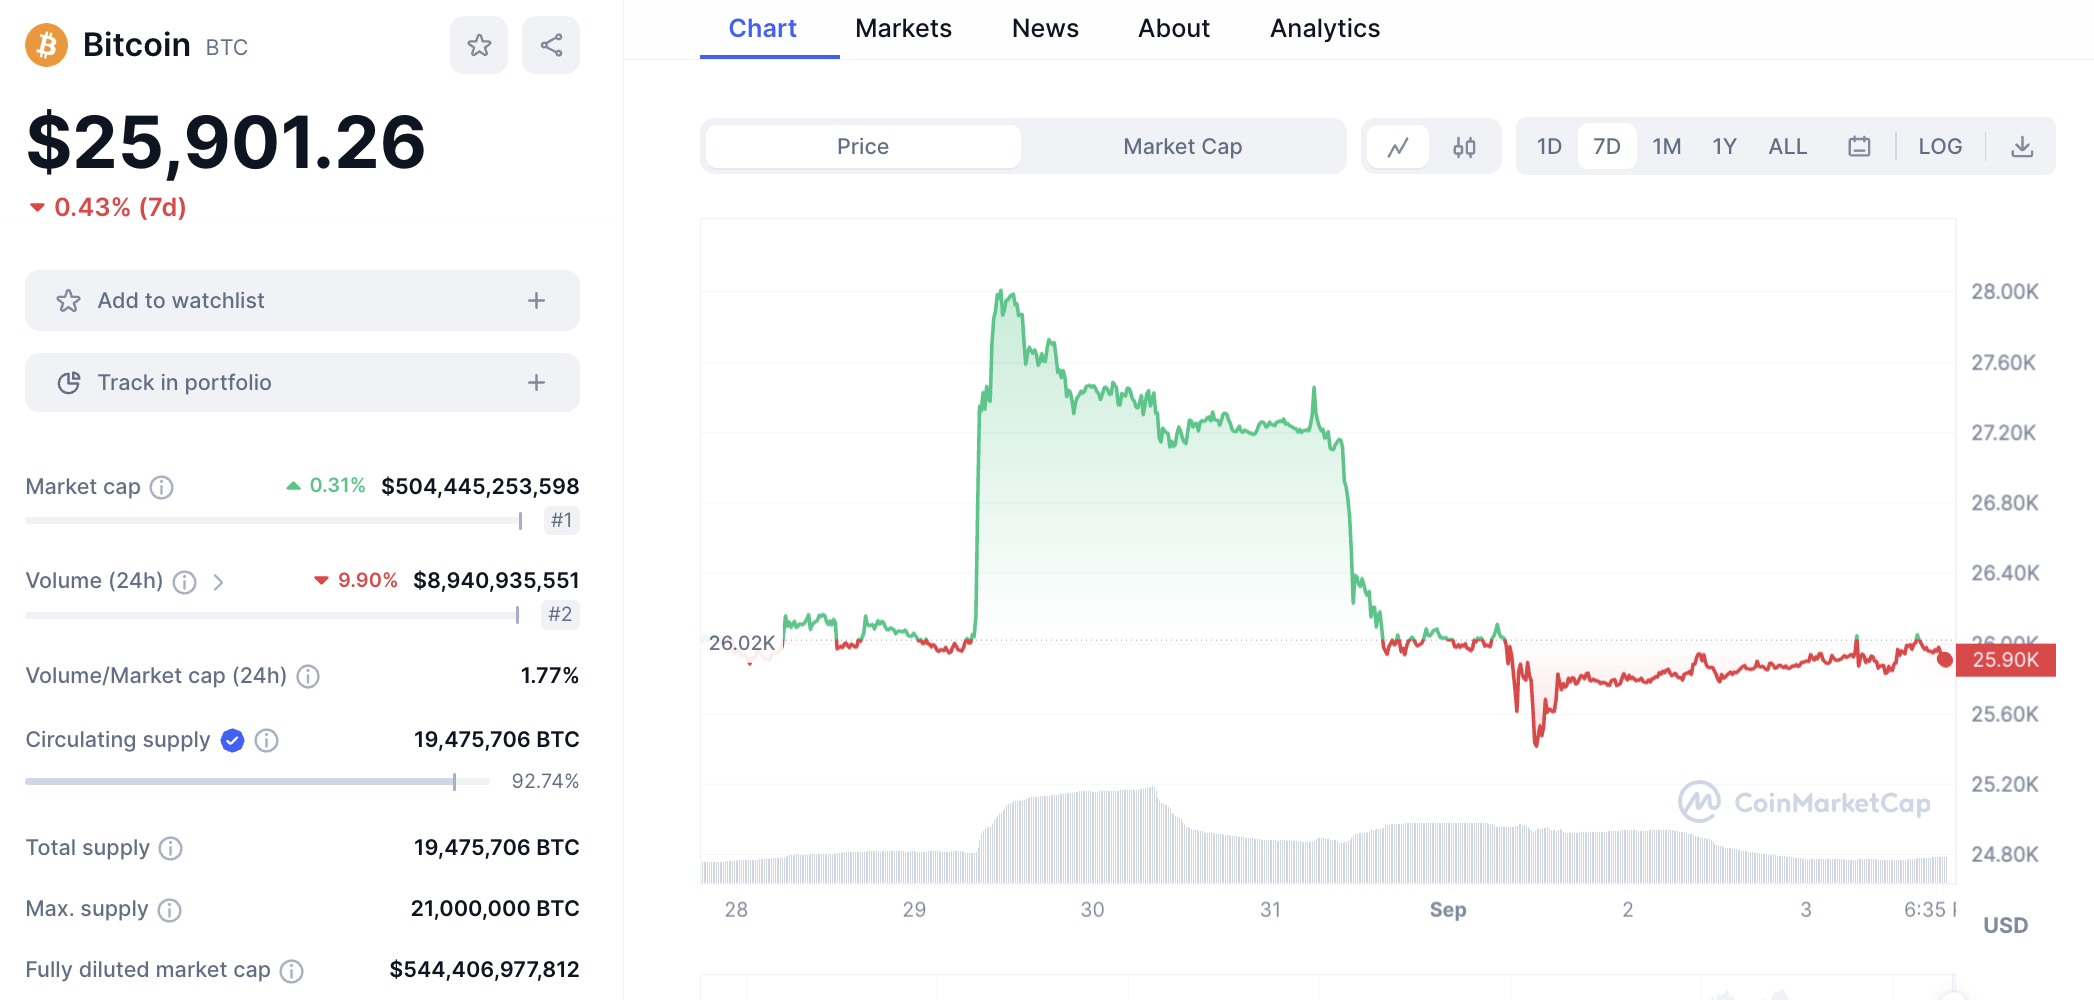Open the Markets tab
2094x1000 pixels.
point(903,29)
